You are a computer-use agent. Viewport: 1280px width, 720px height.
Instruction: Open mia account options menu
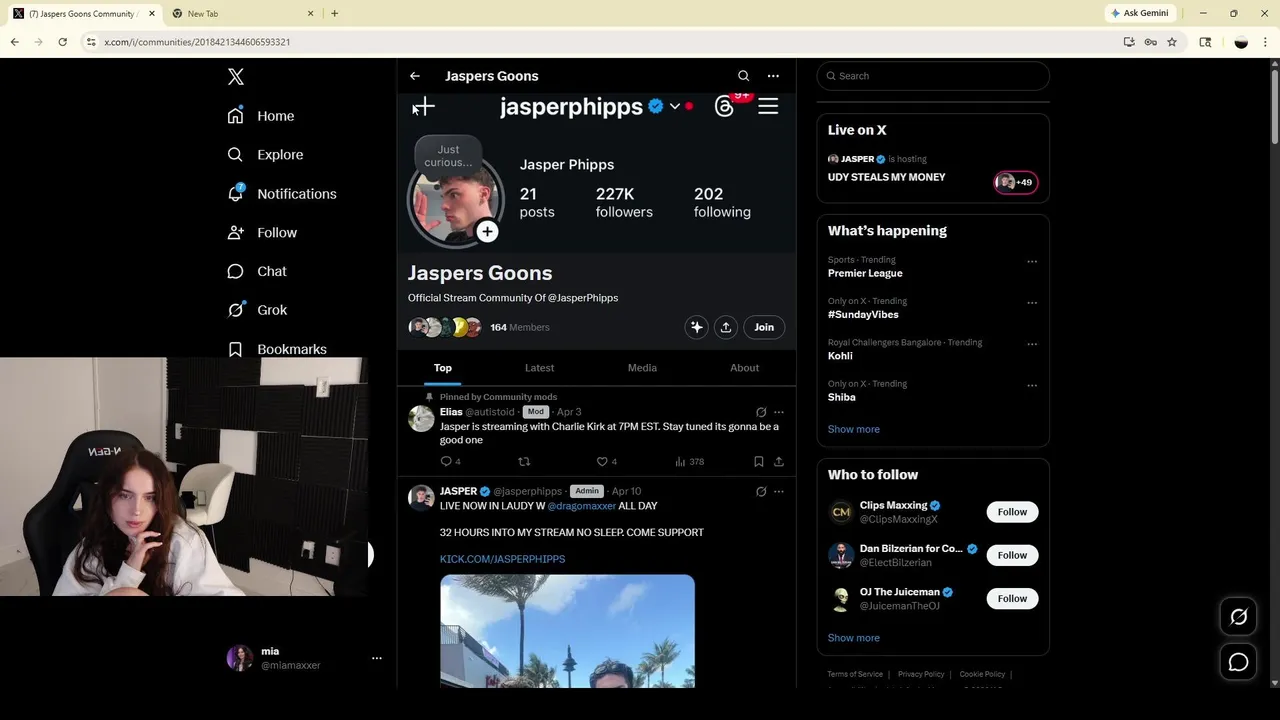[377, 658]
